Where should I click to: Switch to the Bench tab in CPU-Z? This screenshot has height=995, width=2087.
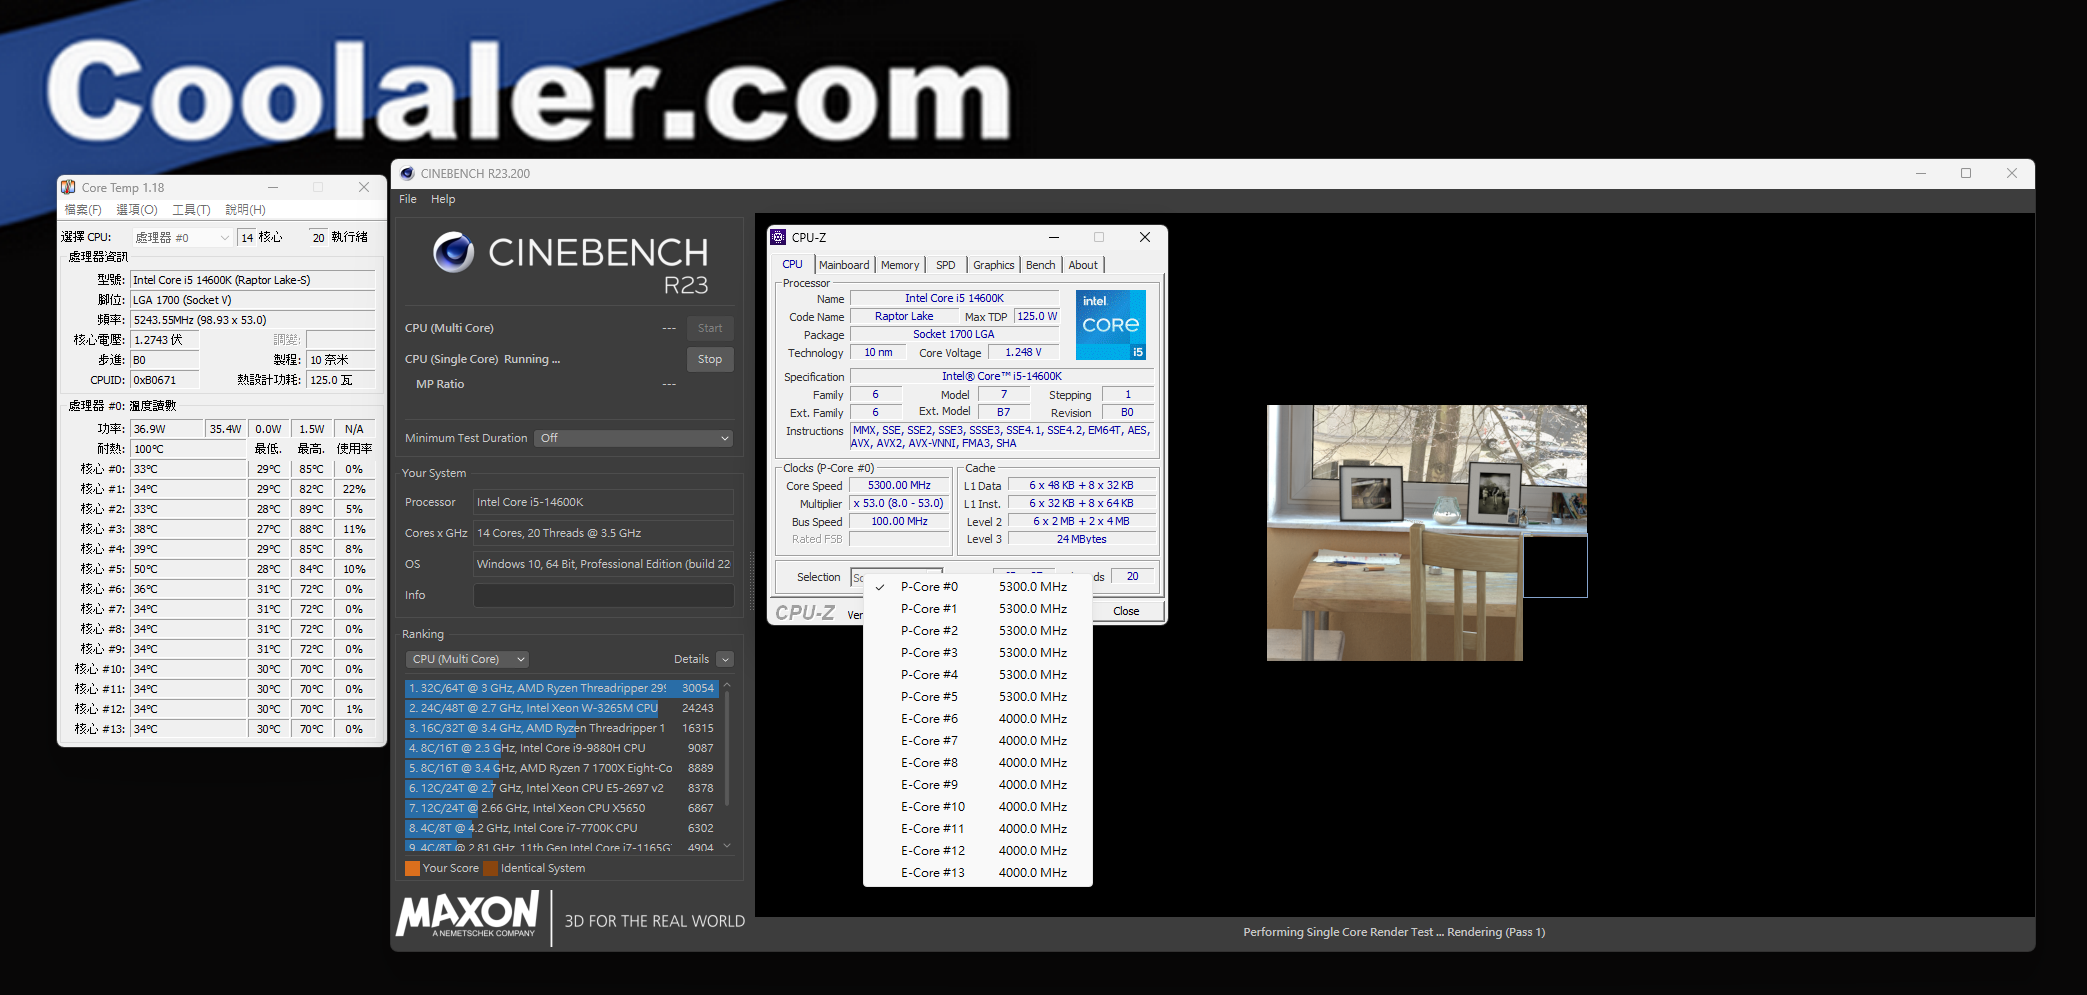click(x=1041, y=265)
